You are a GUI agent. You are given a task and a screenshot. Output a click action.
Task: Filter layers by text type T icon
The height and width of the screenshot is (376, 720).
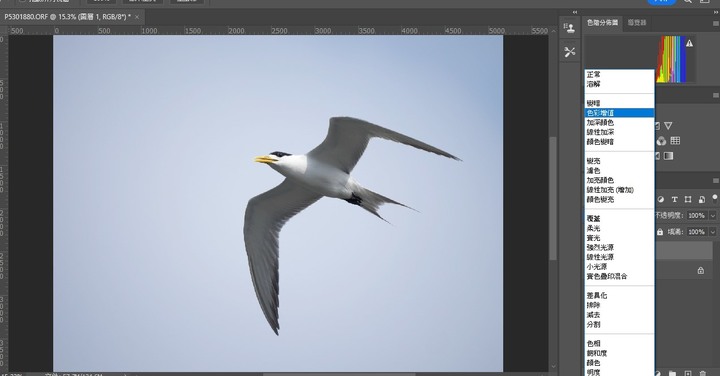(674, 199)
